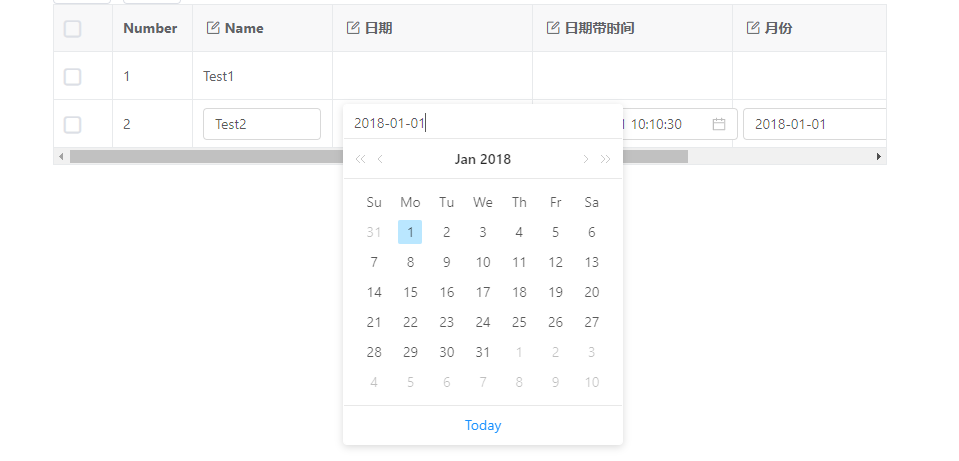This screenshot has width=959, height=461.
Task: Jump to next year with double-right arrow
Action: tap(605, 159)
